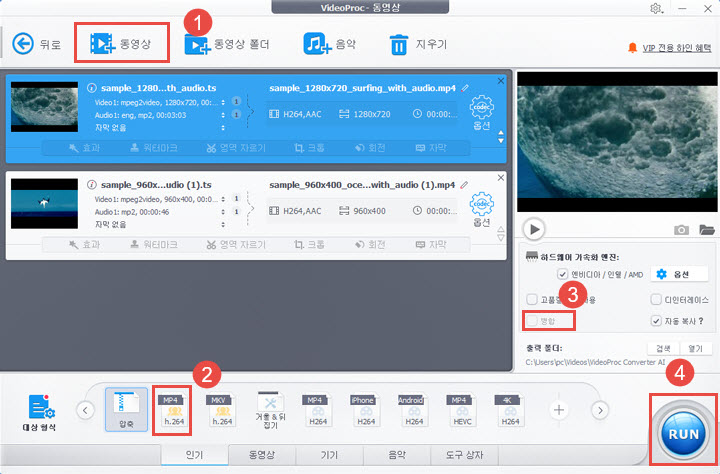Open codec 옵션 for sample_960x400 video
Screen dimensions: 720x474
click(481, 209)
